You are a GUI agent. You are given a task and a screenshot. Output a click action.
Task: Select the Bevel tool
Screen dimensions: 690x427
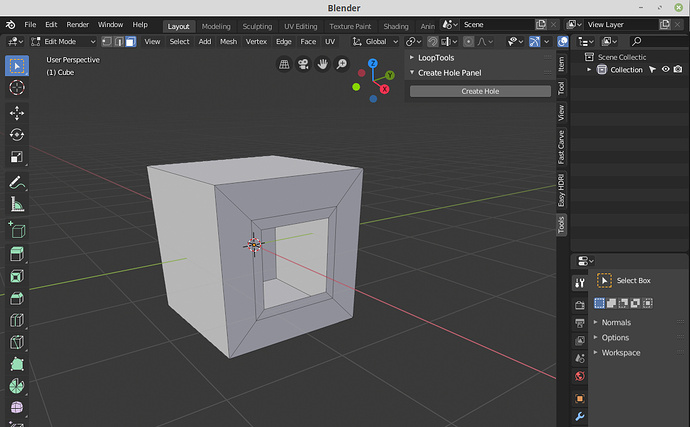pyautogui.click(x=17, y=298)
